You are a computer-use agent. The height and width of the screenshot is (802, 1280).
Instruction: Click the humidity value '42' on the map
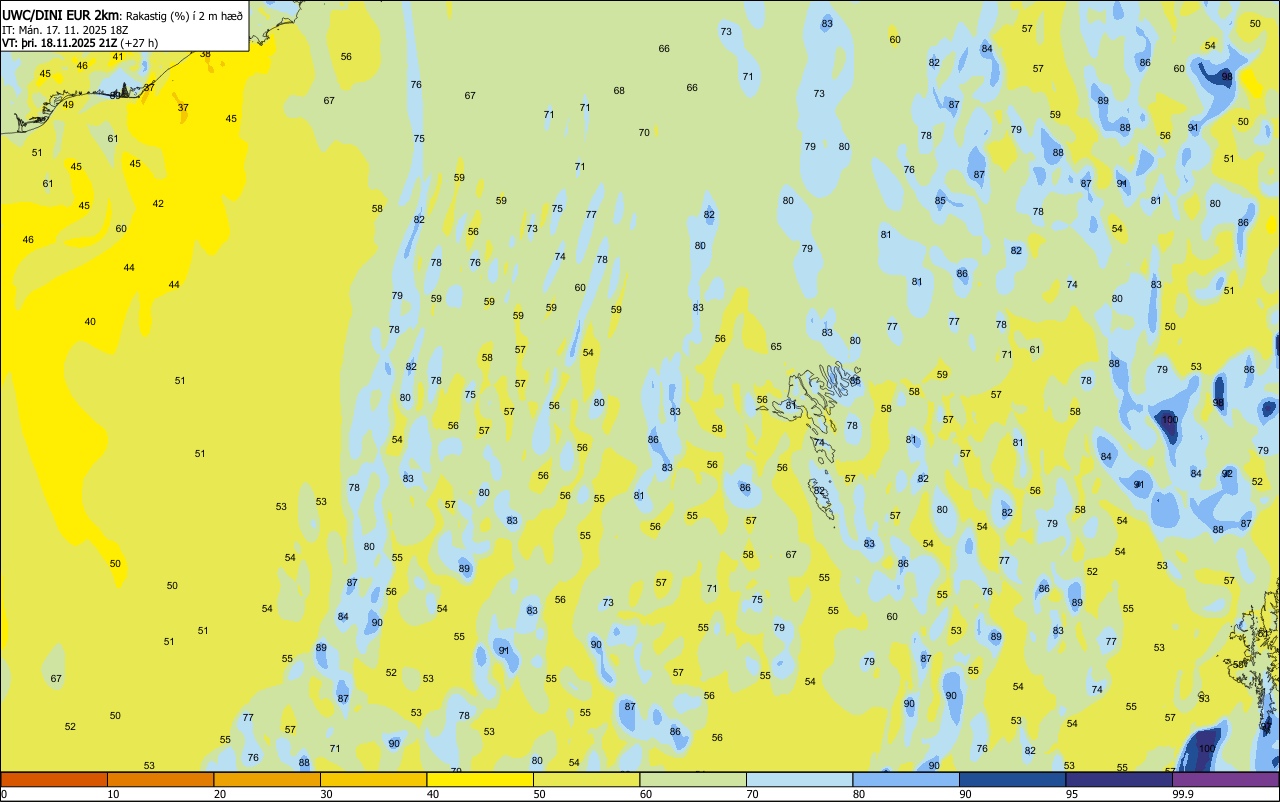point(158,203)
